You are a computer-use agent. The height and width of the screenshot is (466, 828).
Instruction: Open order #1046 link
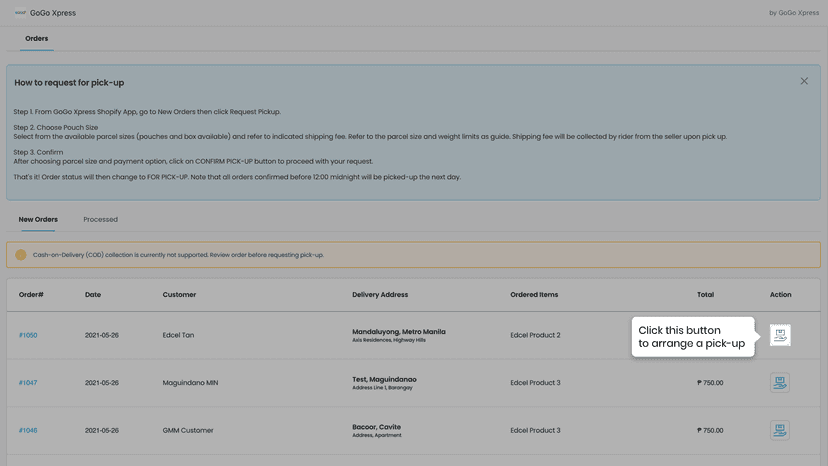pos(28,430)
